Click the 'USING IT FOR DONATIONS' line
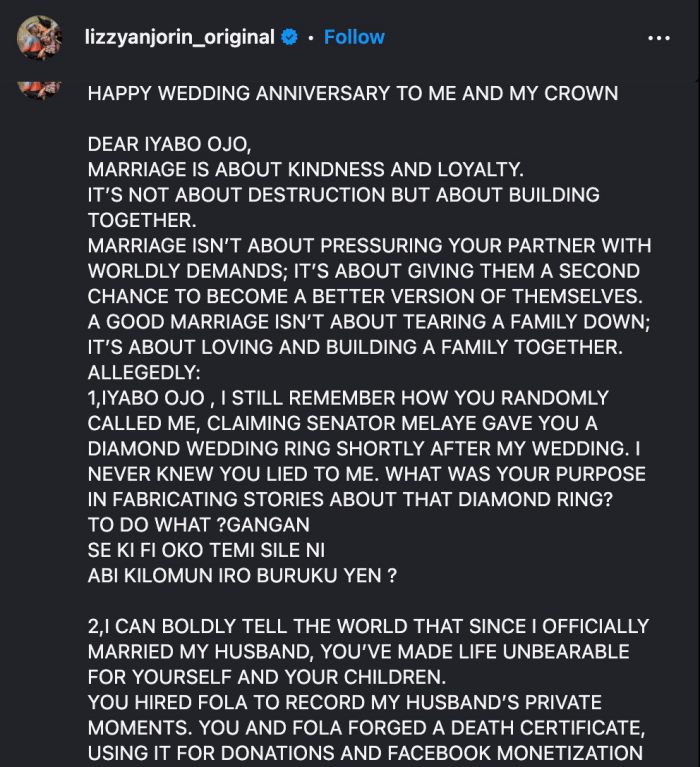The width and height of the screenshot is (700, 767). click(x=364, y=752)
